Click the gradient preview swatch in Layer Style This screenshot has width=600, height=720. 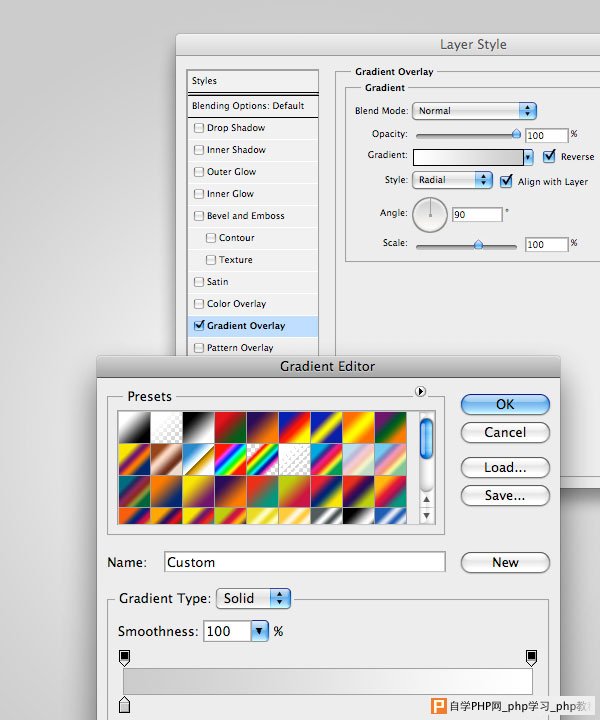click(x=468, y=158)
